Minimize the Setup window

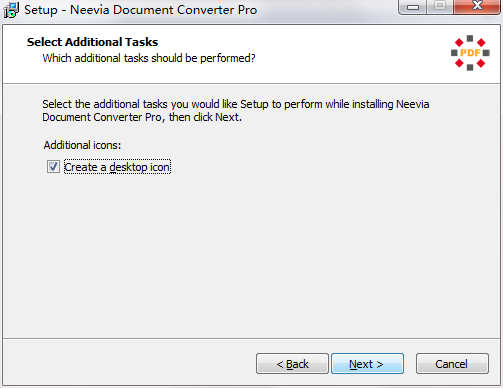pyautogui.click(x=413, y=7)
